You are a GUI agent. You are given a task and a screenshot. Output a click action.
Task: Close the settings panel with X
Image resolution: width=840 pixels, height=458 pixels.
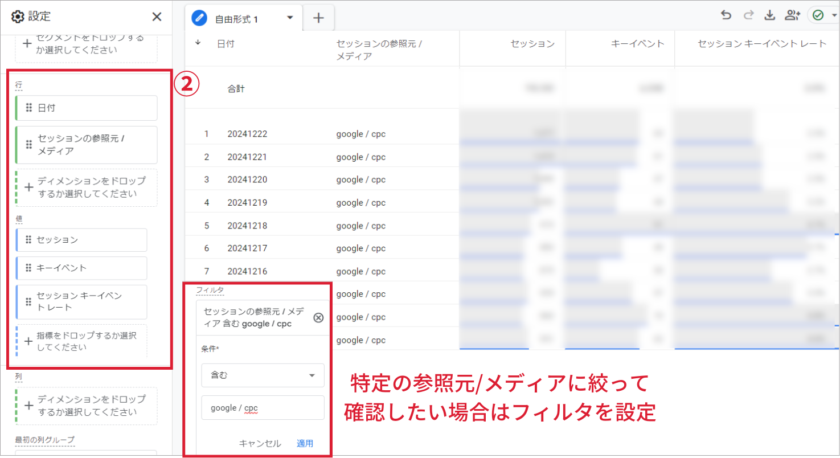tap(156, 17)
